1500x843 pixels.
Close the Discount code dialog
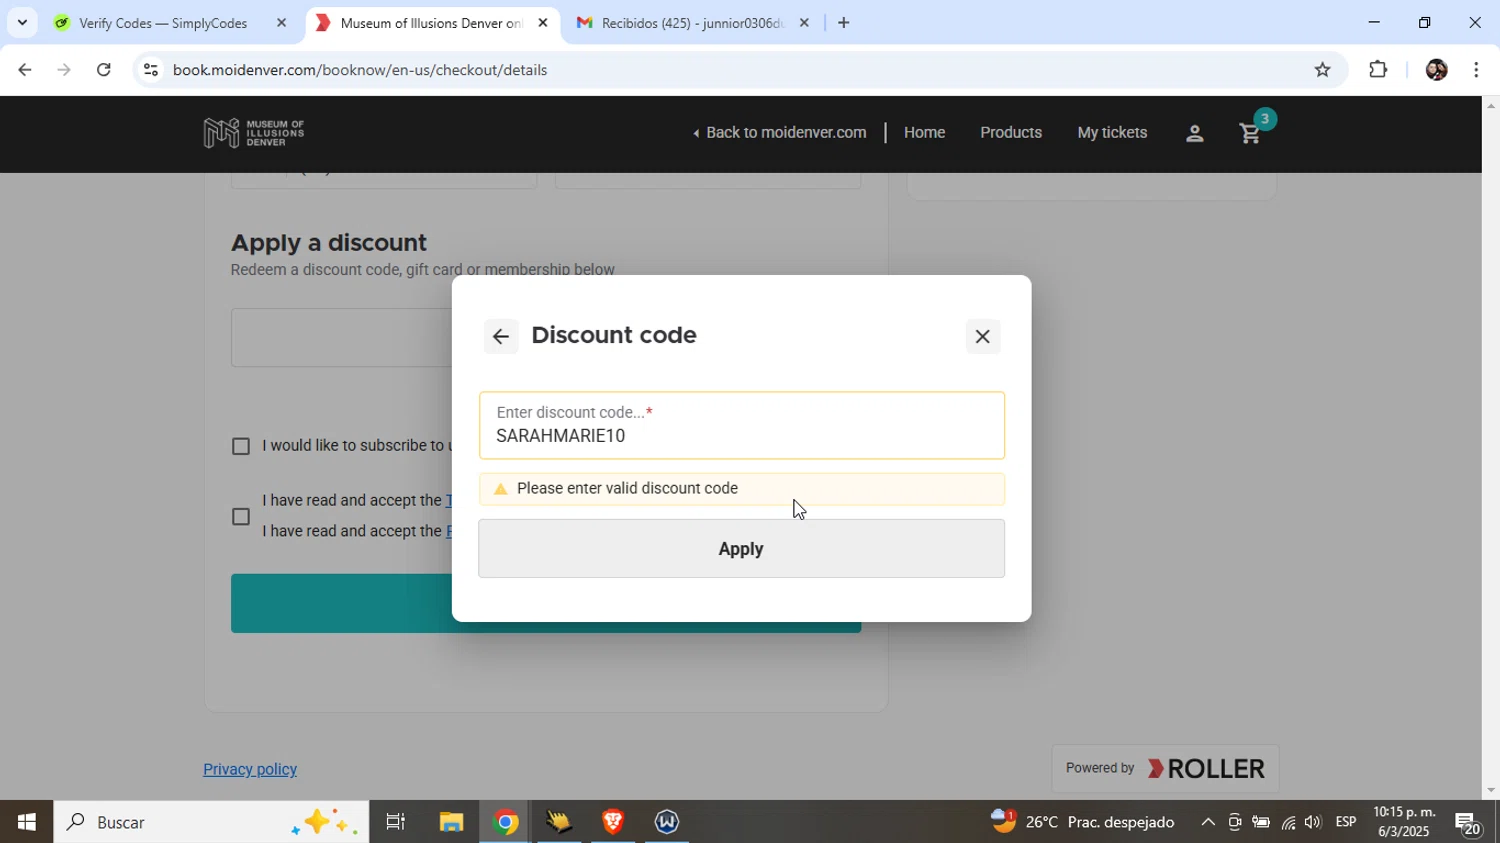[983, 336]
